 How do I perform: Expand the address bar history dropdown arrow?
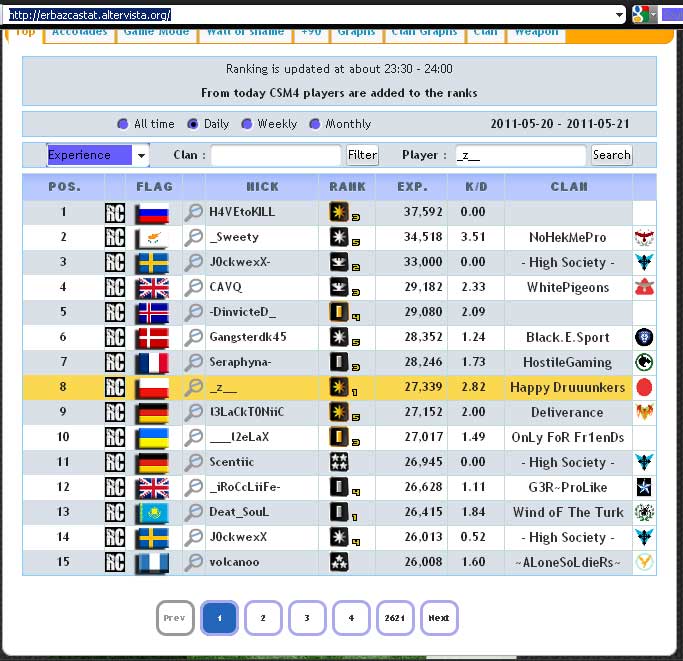click(x=619, y=15)
